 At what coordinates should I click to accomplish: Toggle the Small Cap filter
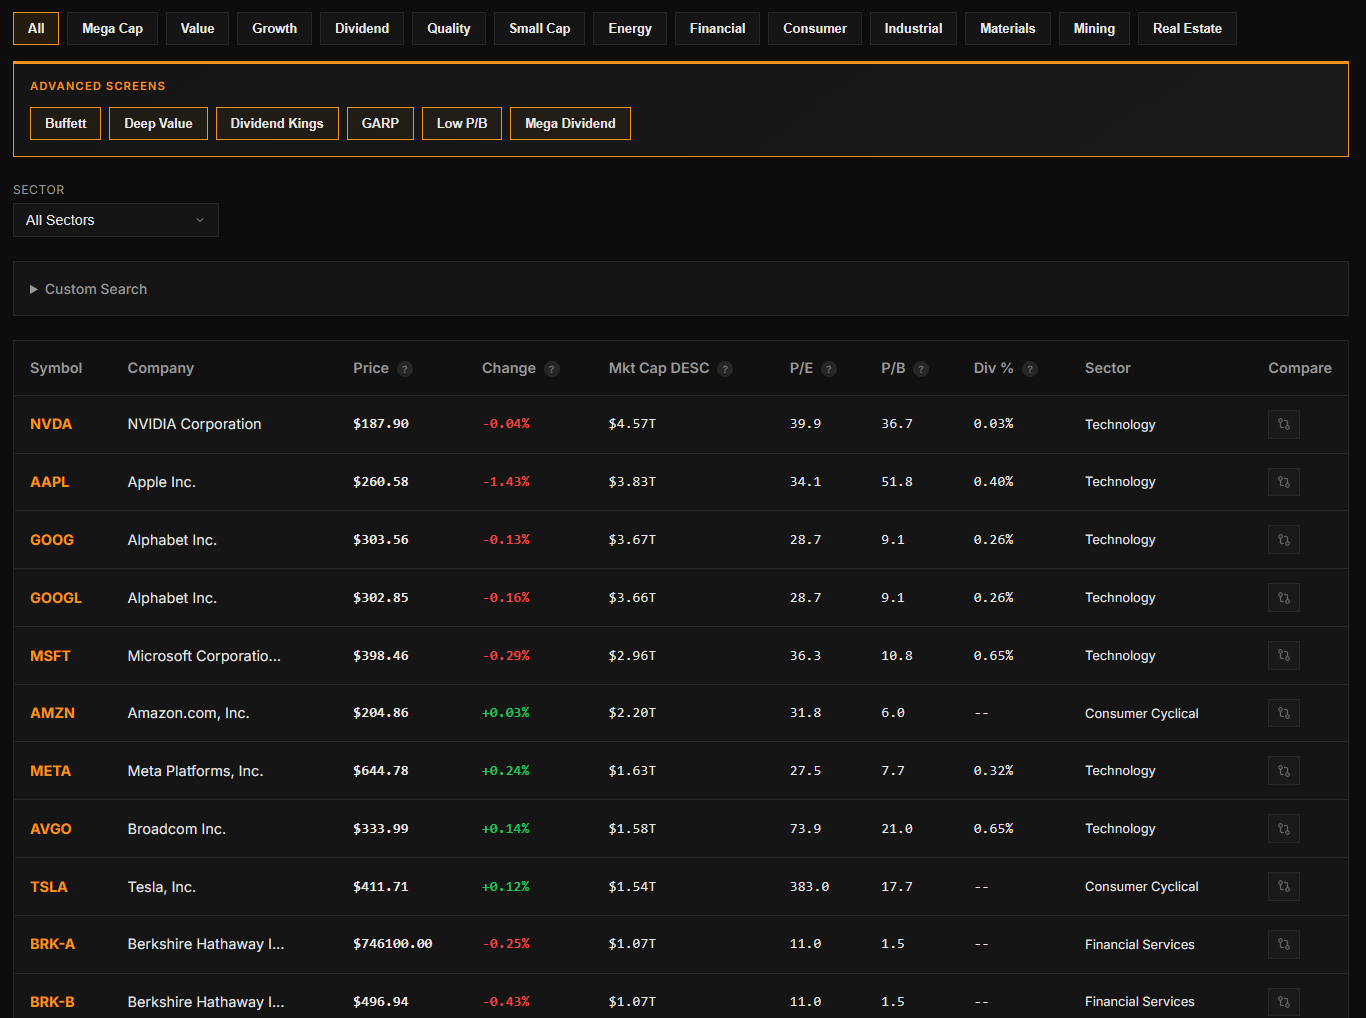pos(539,28)
